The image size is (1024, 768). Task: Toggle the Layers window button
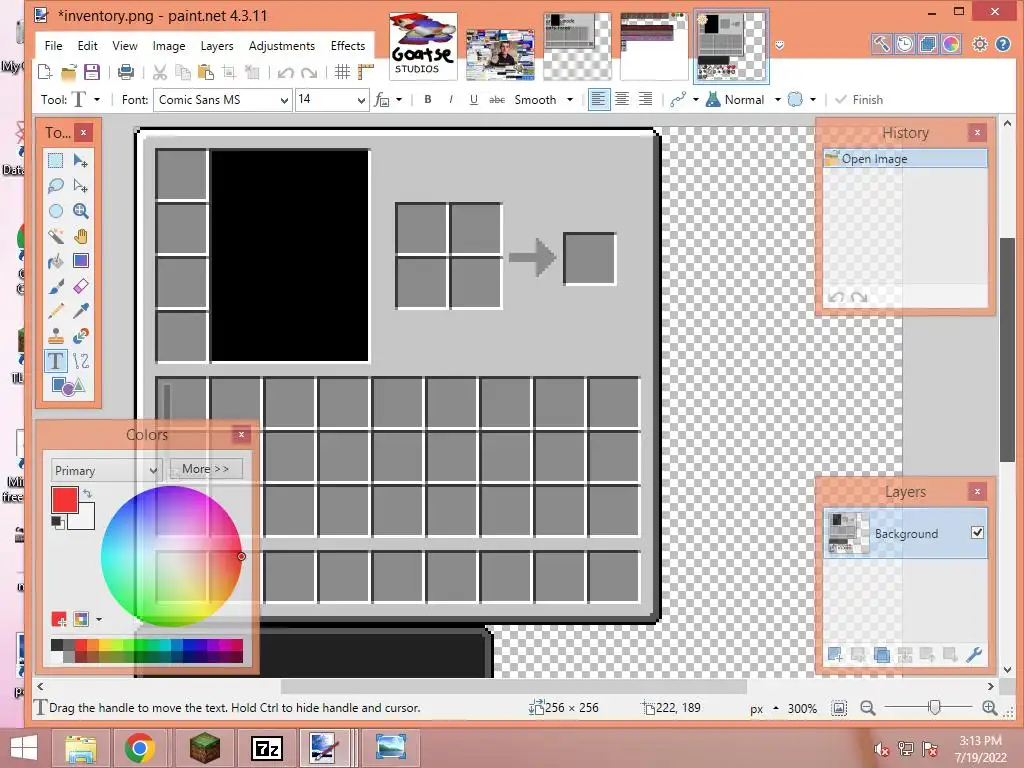pyautogui.click(x=927, y=44)
